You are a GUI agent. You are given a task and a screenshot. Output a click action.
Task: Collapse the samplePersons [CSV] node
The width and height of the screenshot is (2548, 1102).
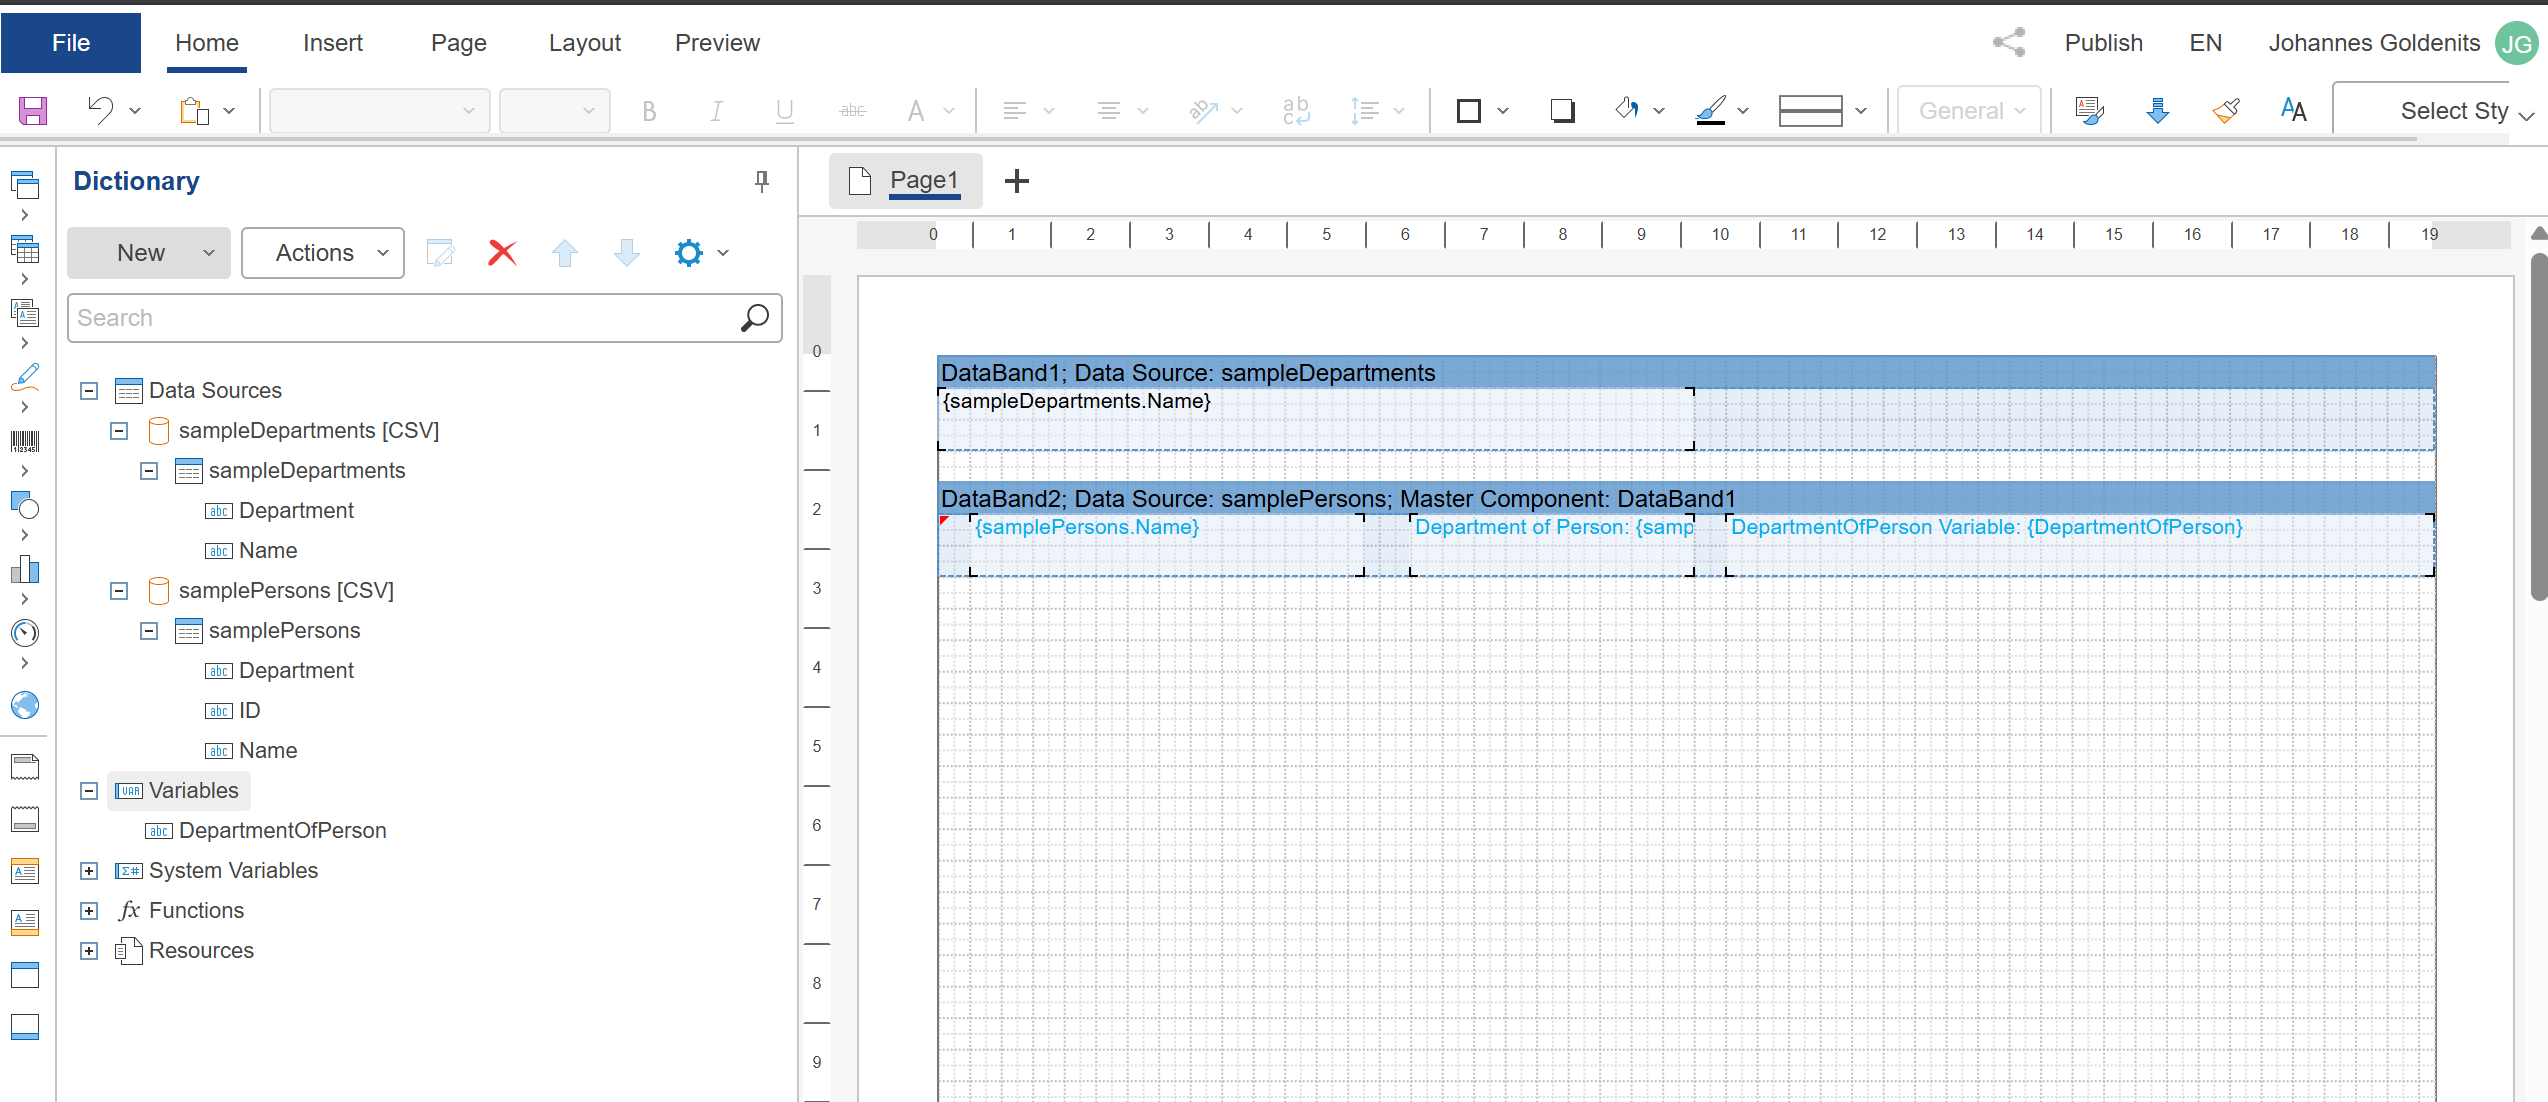click(x=119, y=591)
